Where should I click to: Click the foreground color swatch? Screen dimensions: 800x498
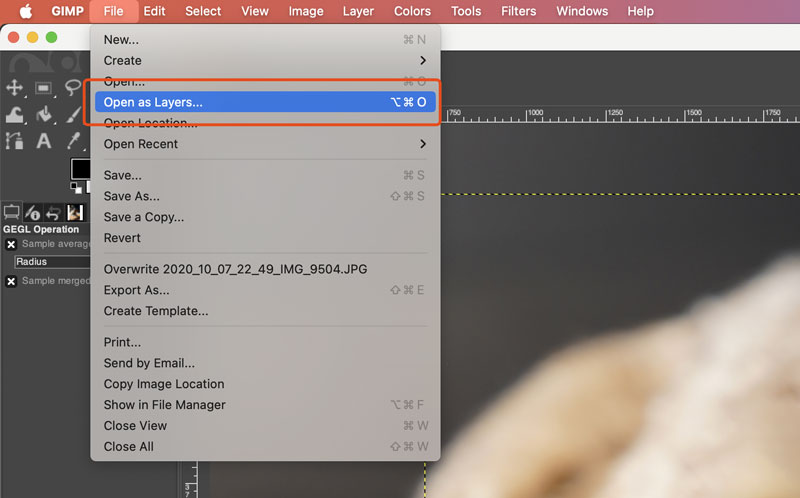point(81,169)
